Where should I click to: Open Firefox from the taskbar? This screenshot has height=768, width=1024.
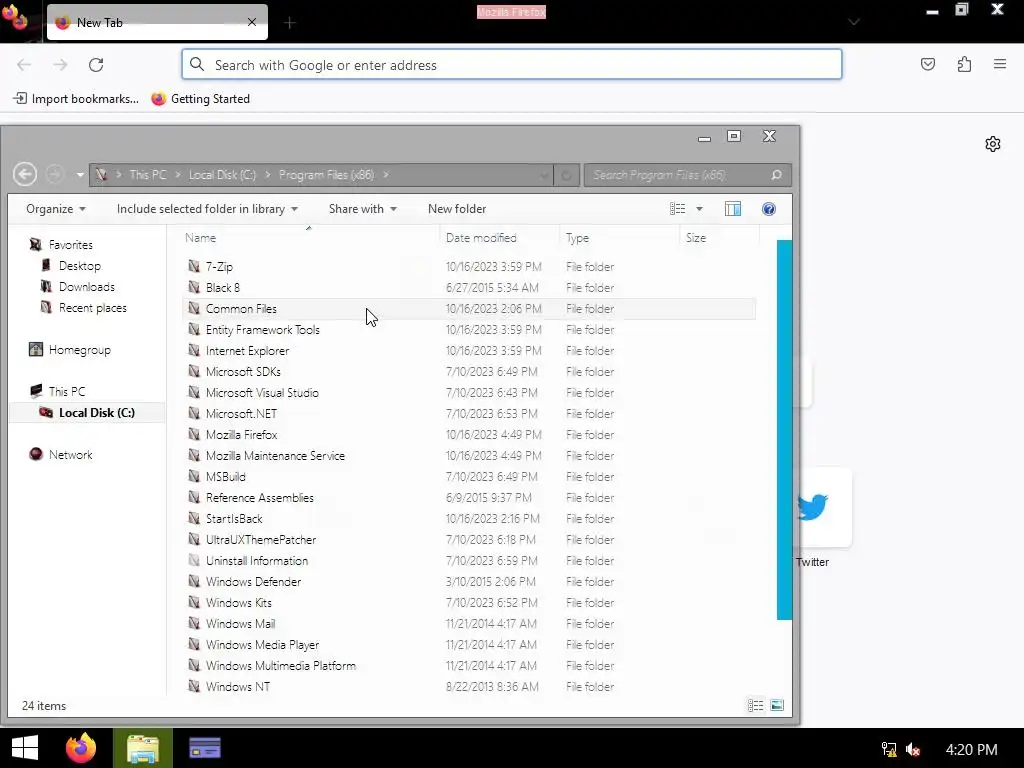80,748
